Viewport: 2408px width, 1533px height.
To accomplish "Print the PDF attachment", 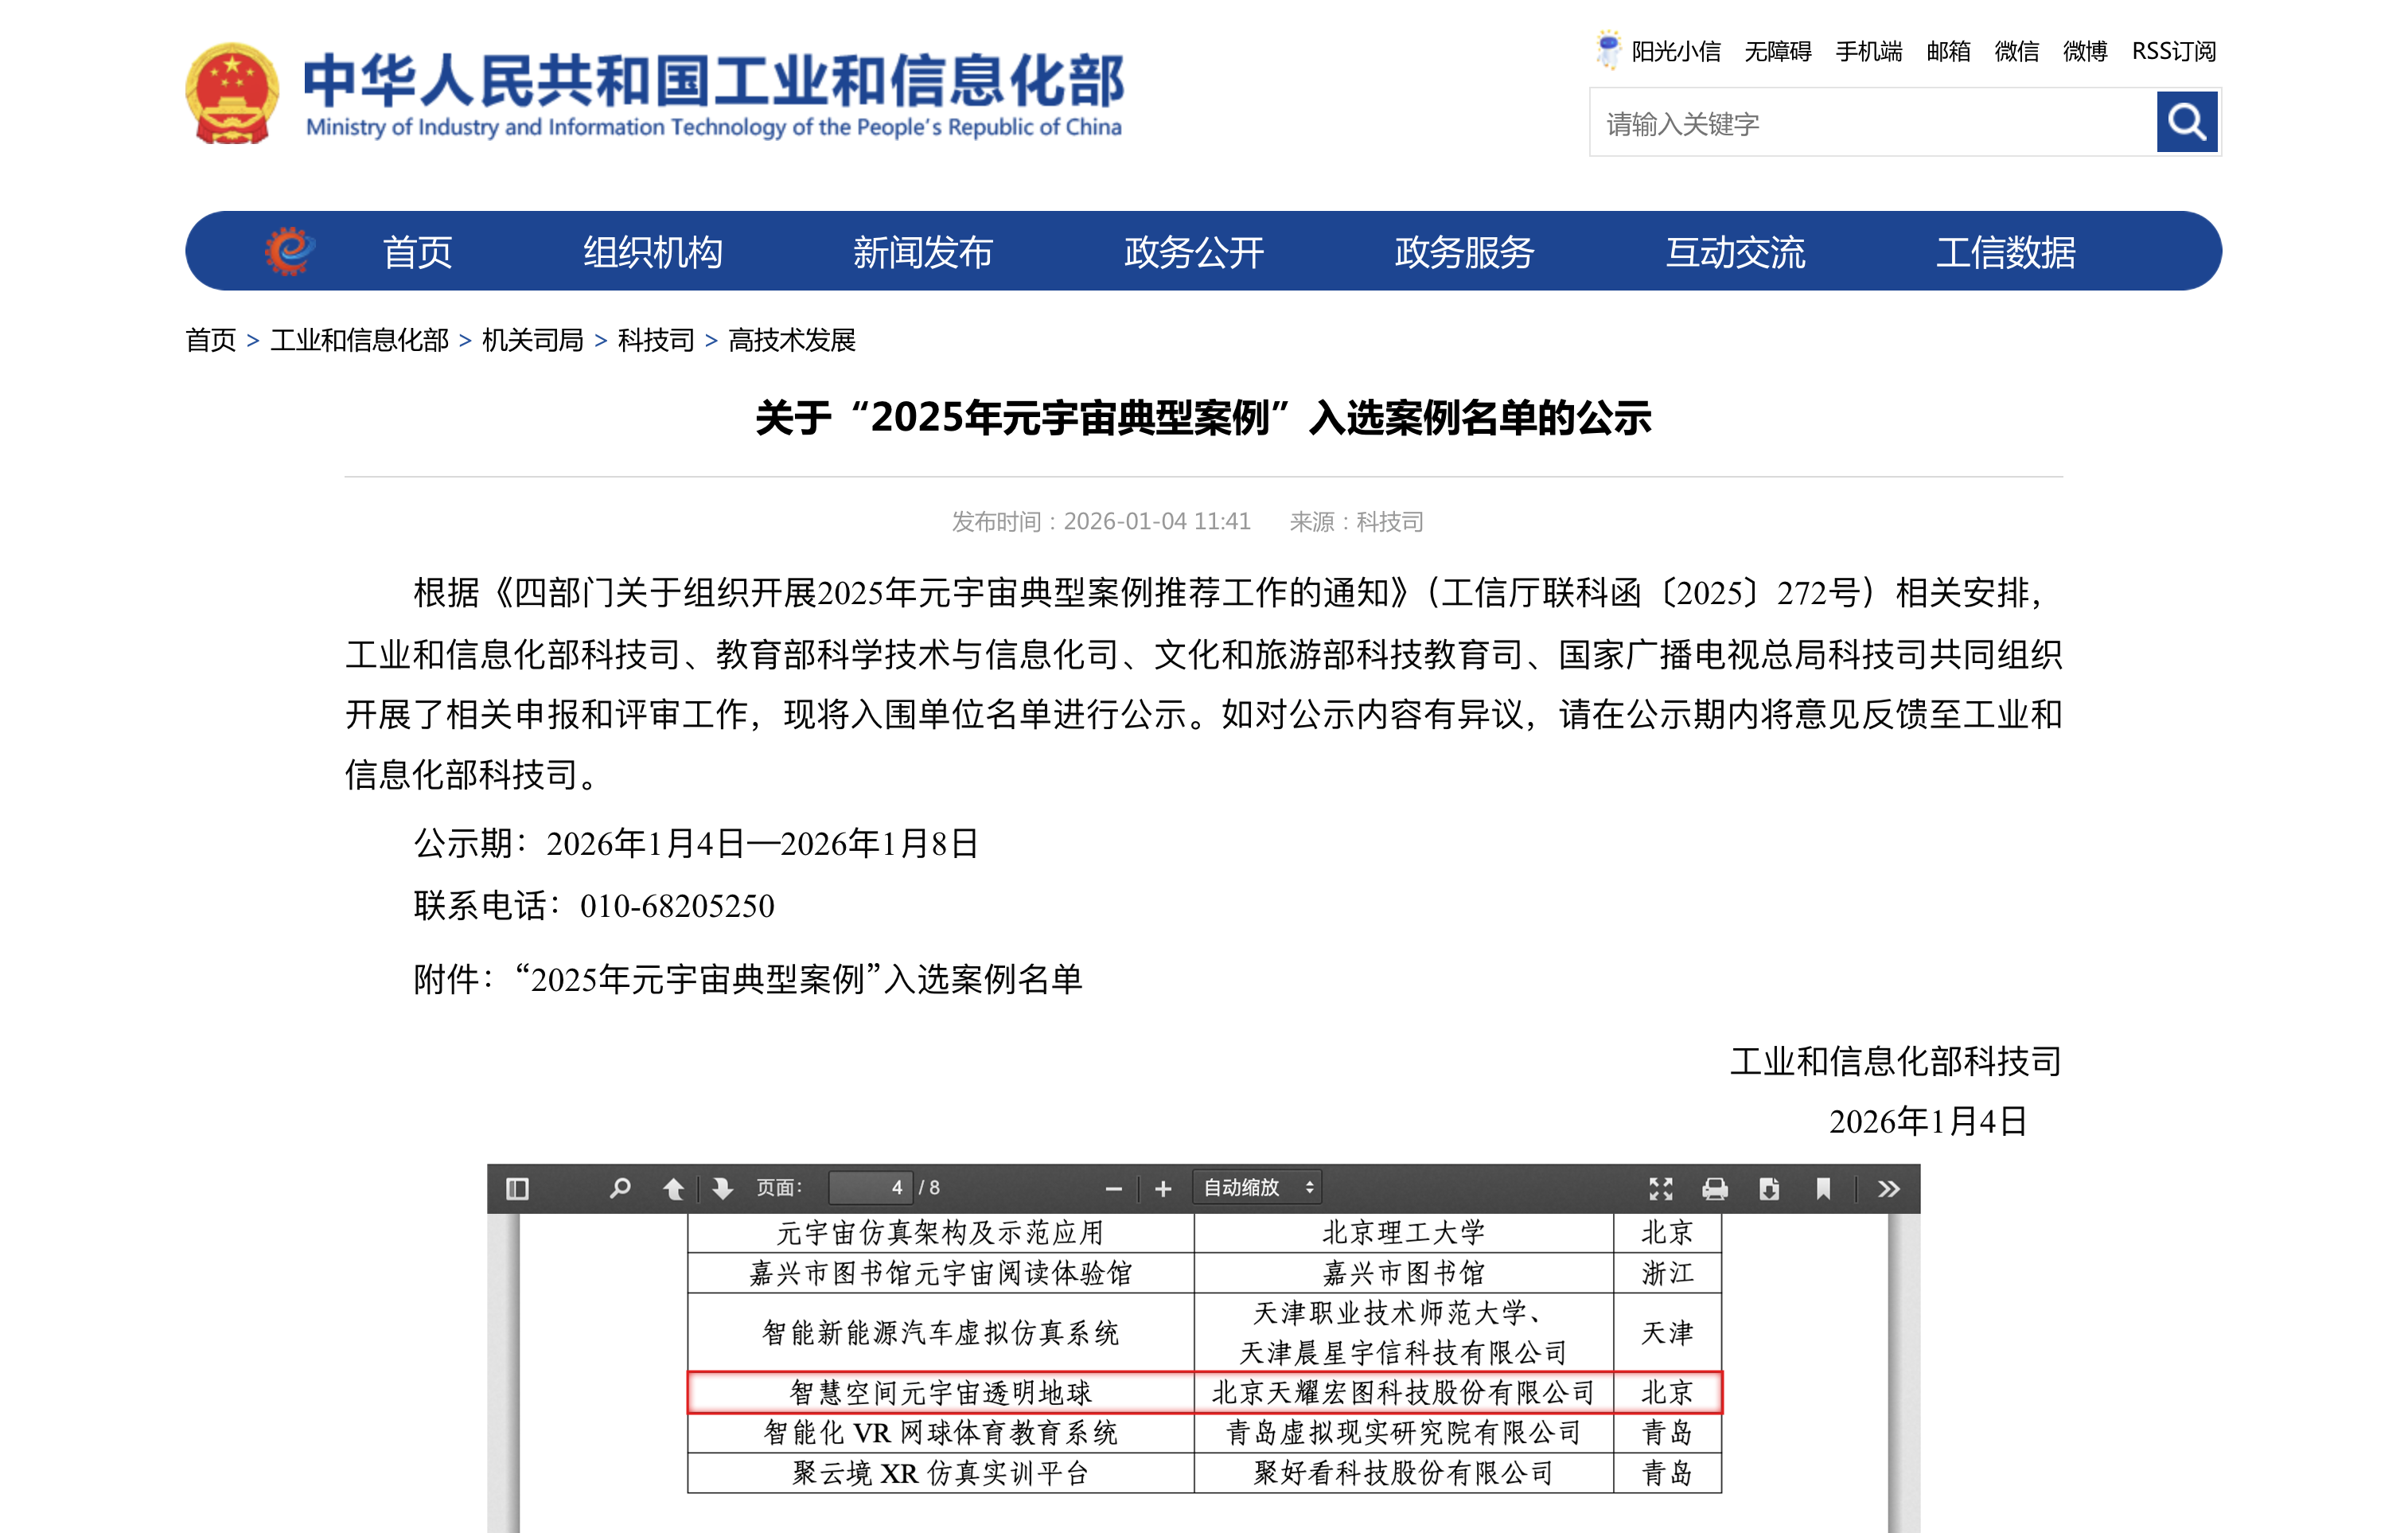I will pyautogui.click(x=1714, y=1188).
